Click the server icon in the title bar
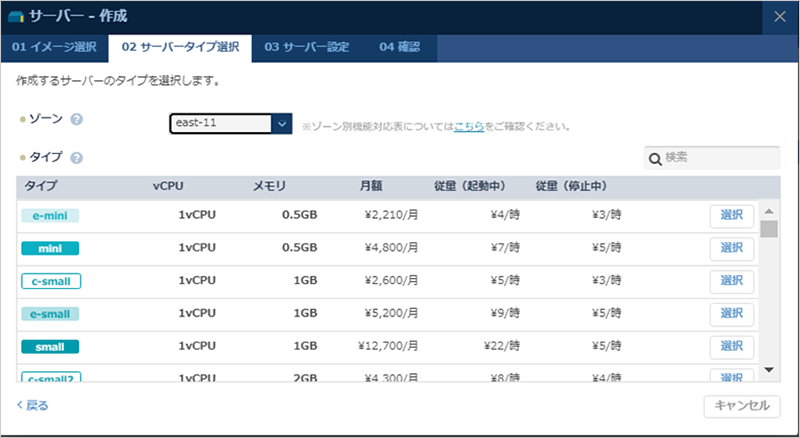The width and height of the screenshot is (800, 438). click(x=16, y=17)
